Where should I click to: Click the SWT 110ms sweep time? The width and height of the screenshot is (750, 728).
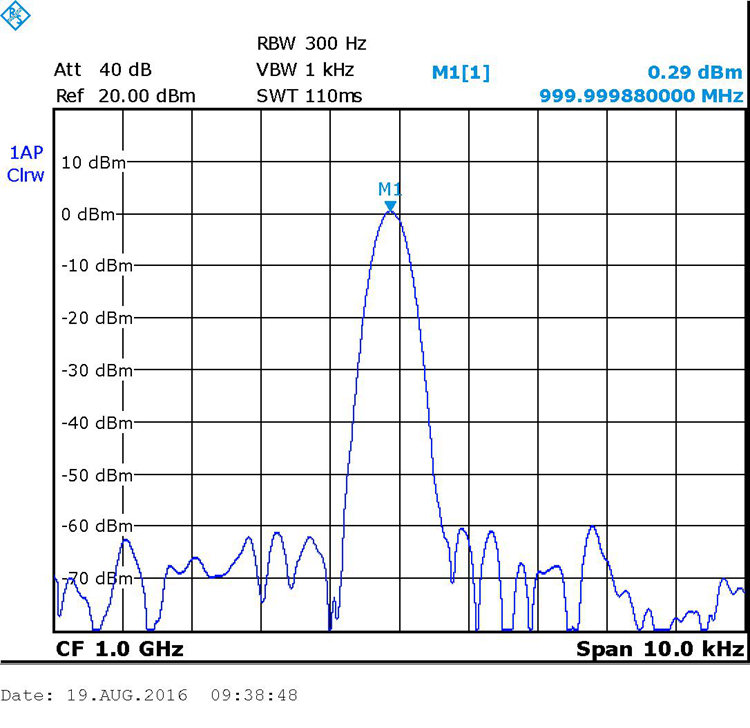tap(309, 96)
